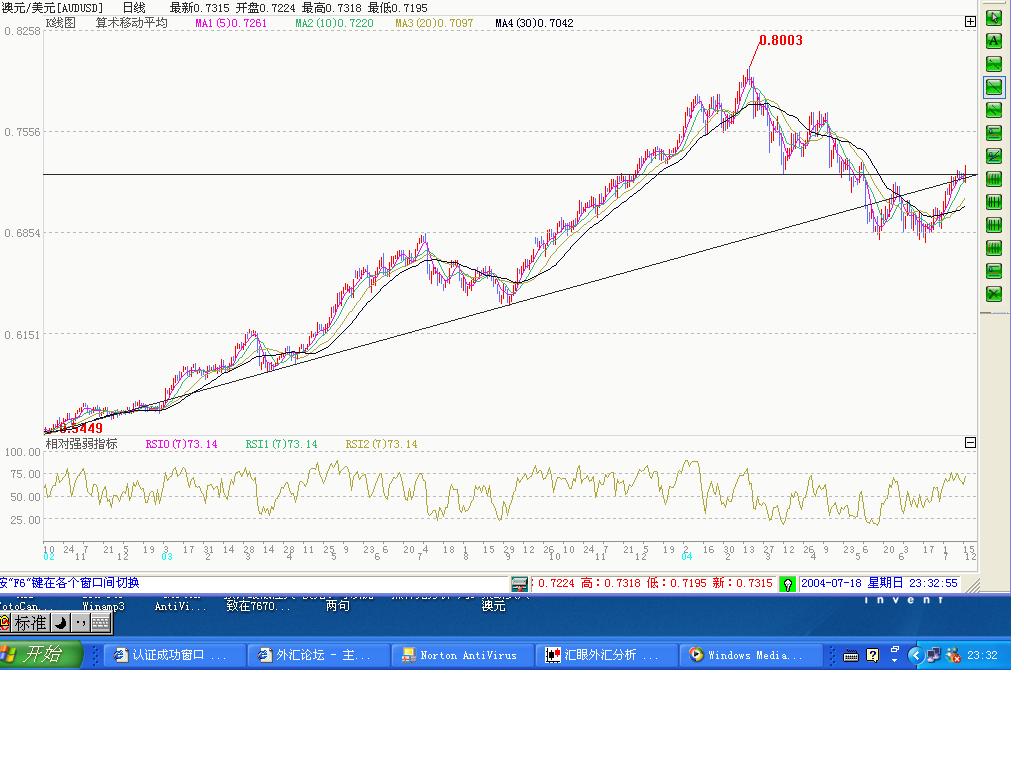Select the vertical-lines tool just below the crossed-lines icon
1024x768 pixels.
(993, 178)
